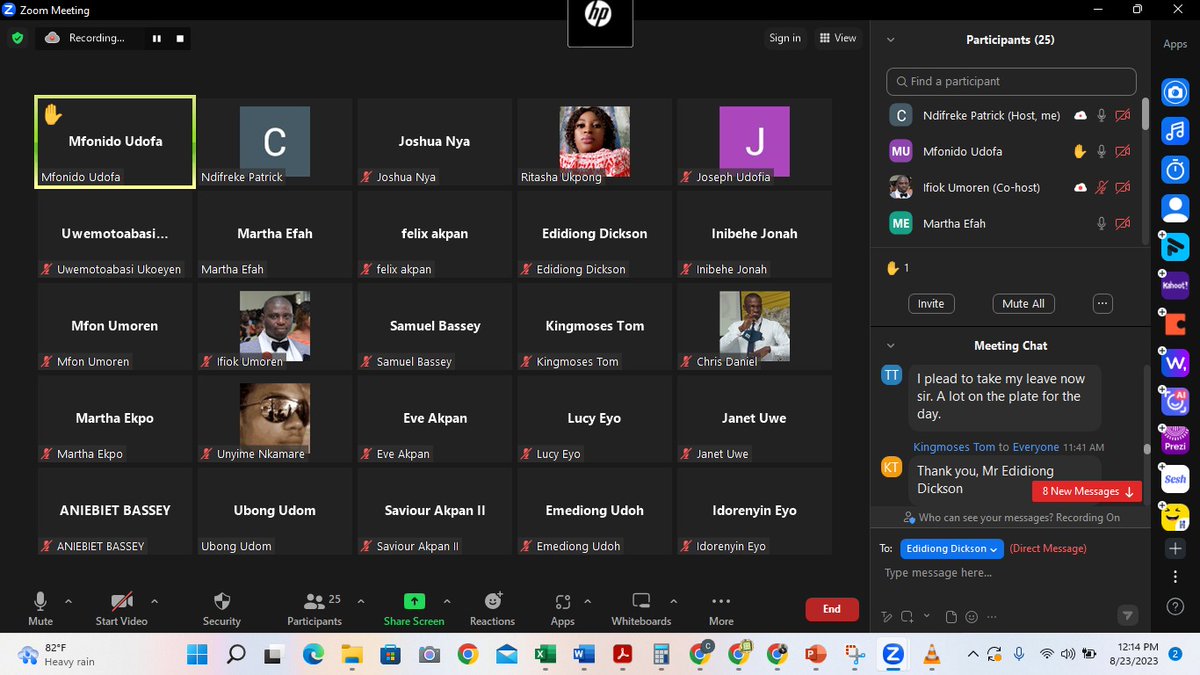Stop the meeting recording
Viewport: 1200px width, 675px height.
coord(180,38)
